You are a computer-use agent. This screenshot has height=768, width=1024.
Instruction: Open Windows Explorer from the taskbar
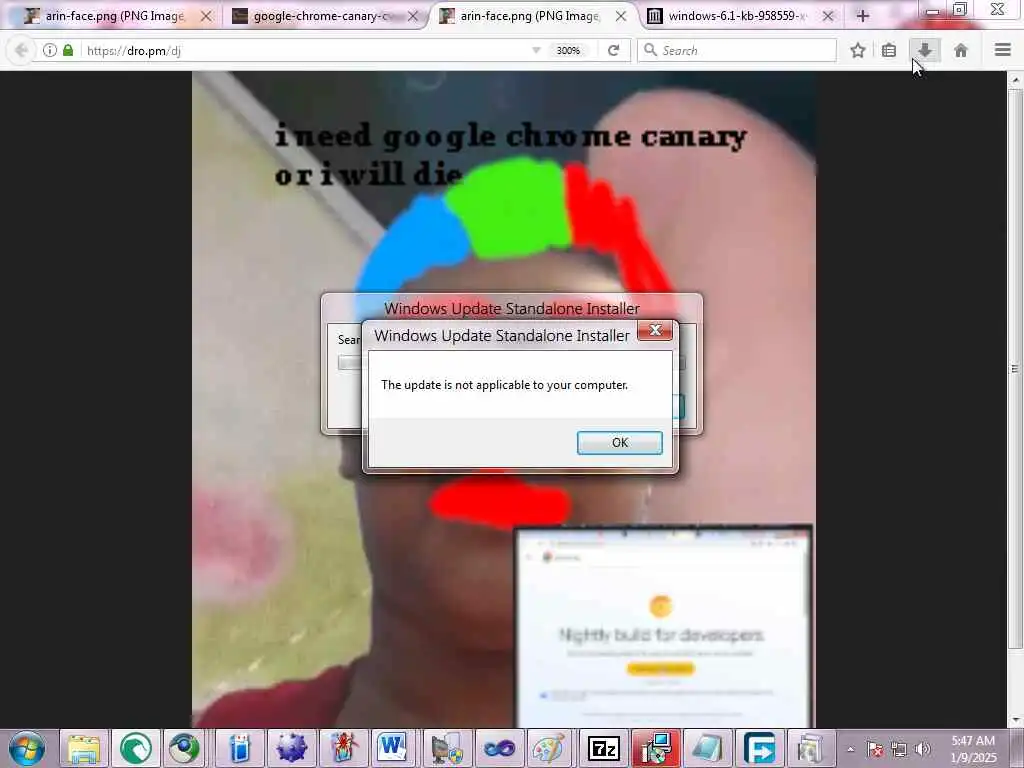[x=84, y=748]
